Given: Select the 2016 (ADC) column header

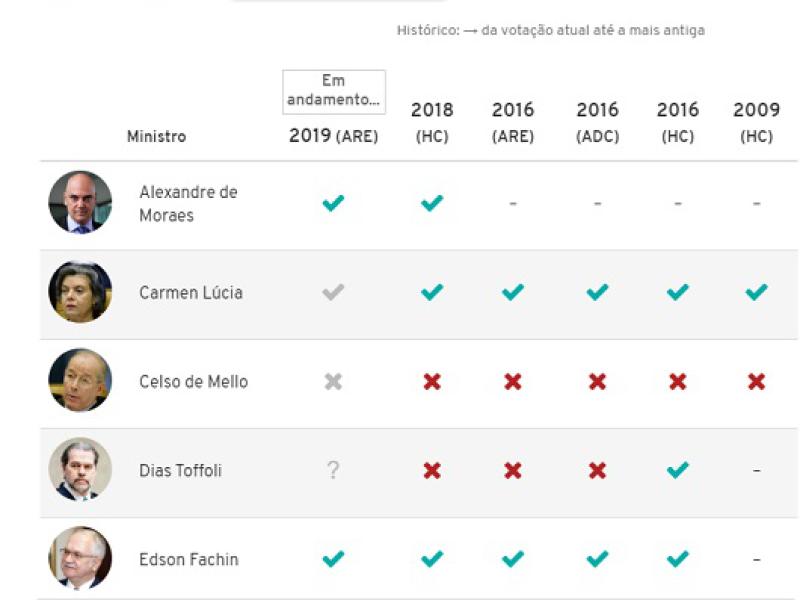Looking at the screenshot, I should (x=597, y=122).
